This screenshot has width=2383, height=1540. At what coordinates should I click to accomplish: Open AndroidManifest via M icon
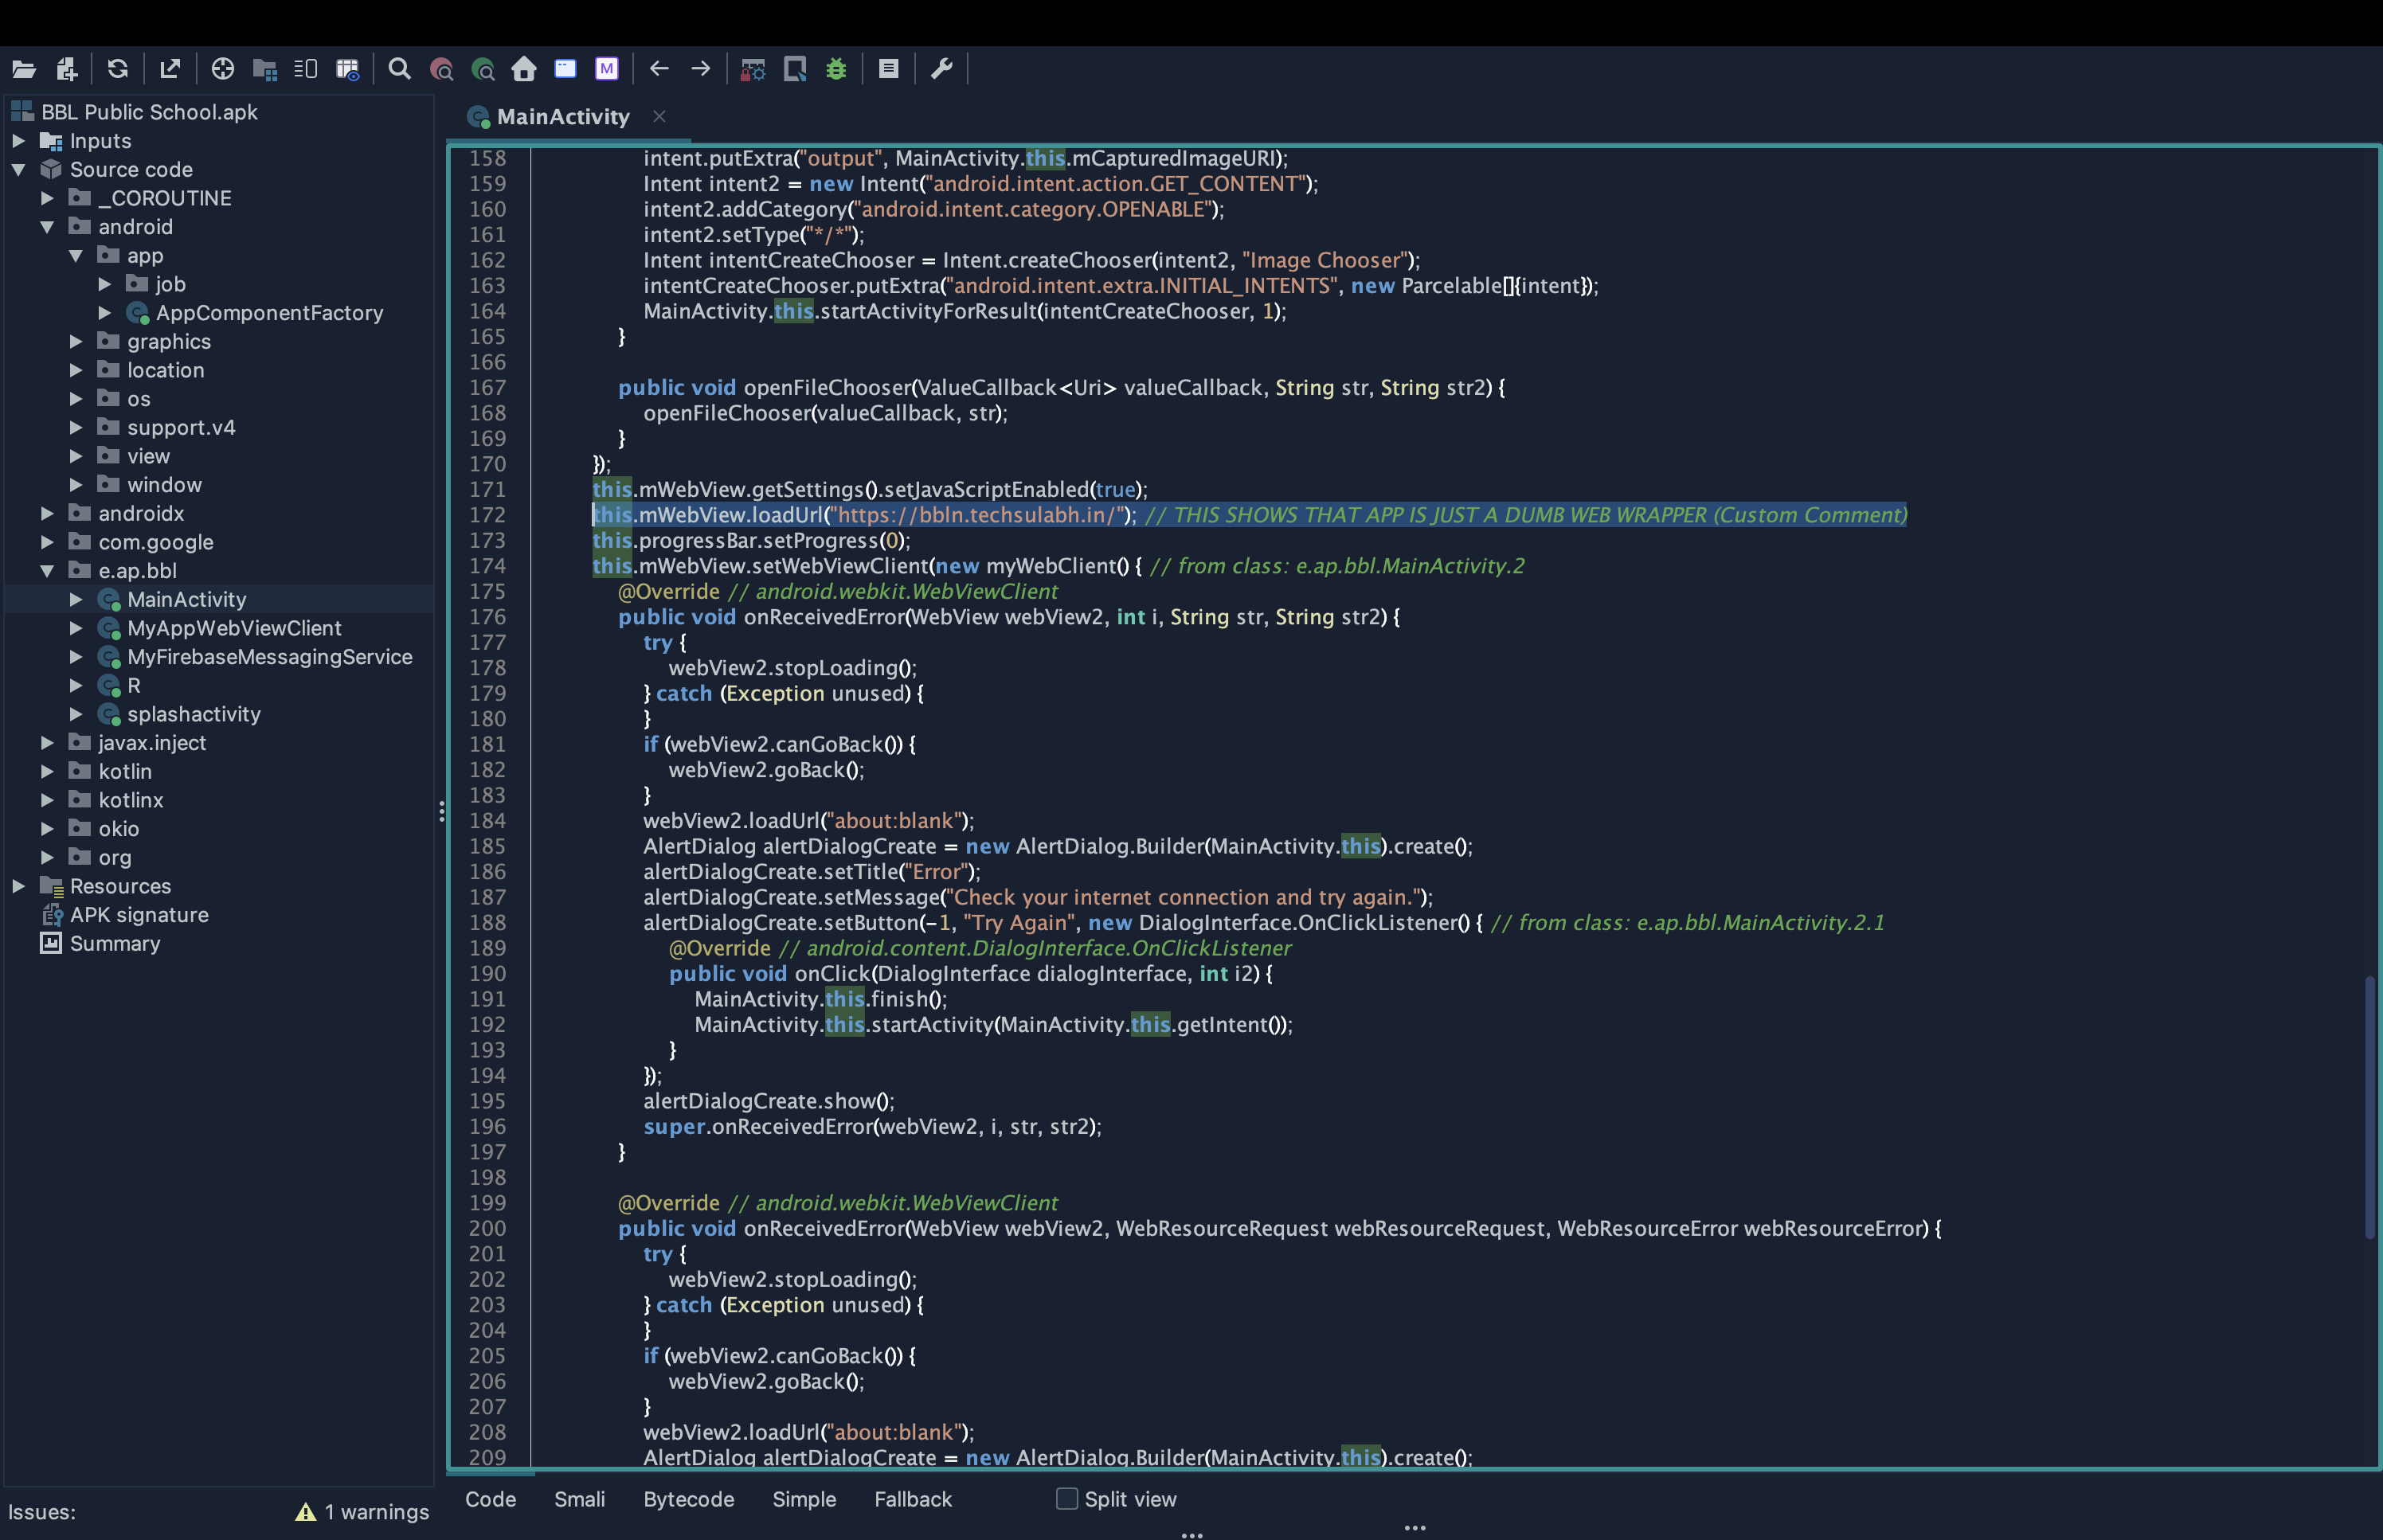pos(607,69)
